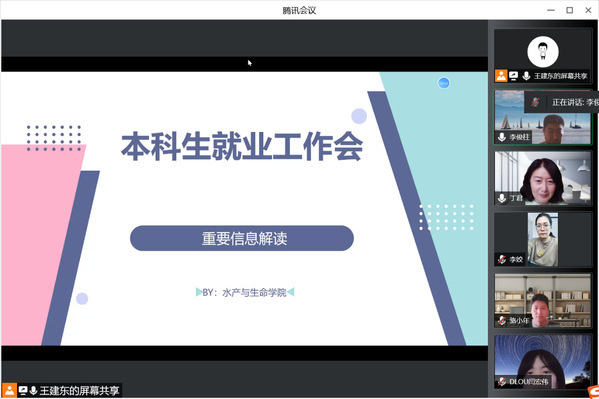Click the muted mic icon beside DLOU name
The image size is (599, 399).
[502, 381]
